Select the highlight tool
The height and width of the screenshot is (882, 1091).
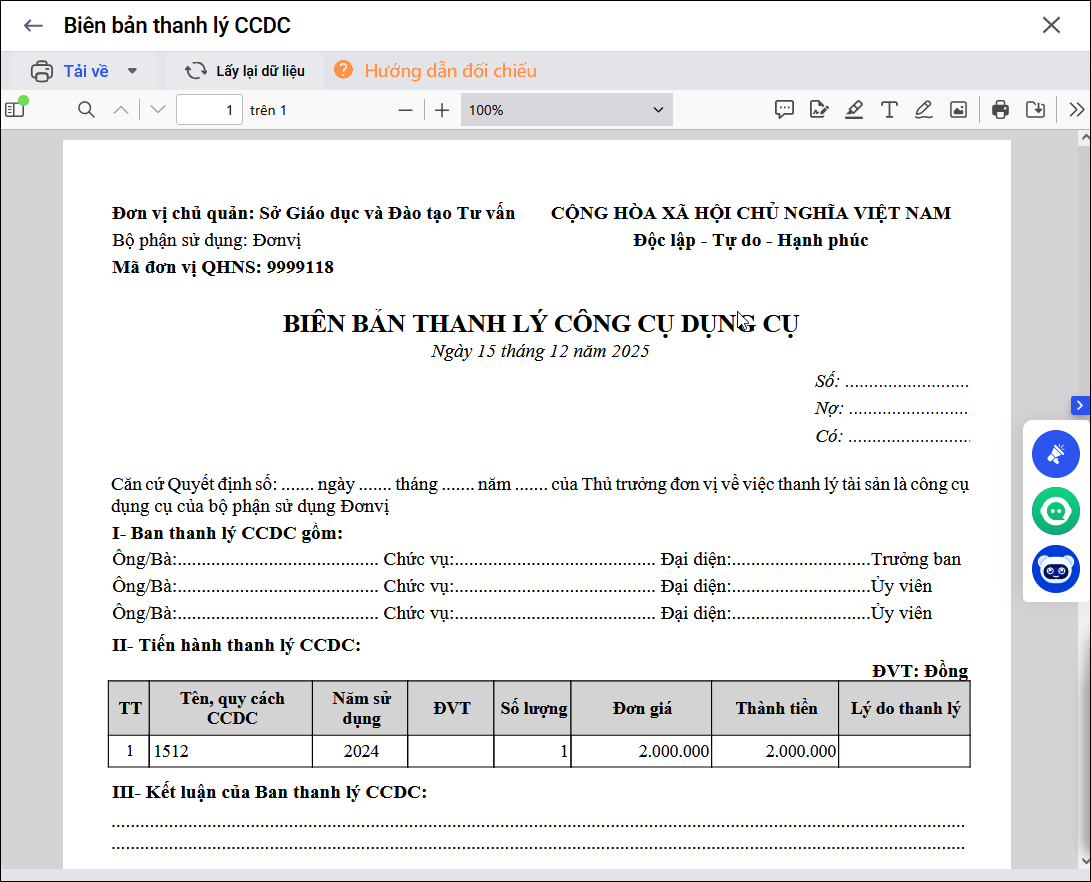[x=853, y=110]
